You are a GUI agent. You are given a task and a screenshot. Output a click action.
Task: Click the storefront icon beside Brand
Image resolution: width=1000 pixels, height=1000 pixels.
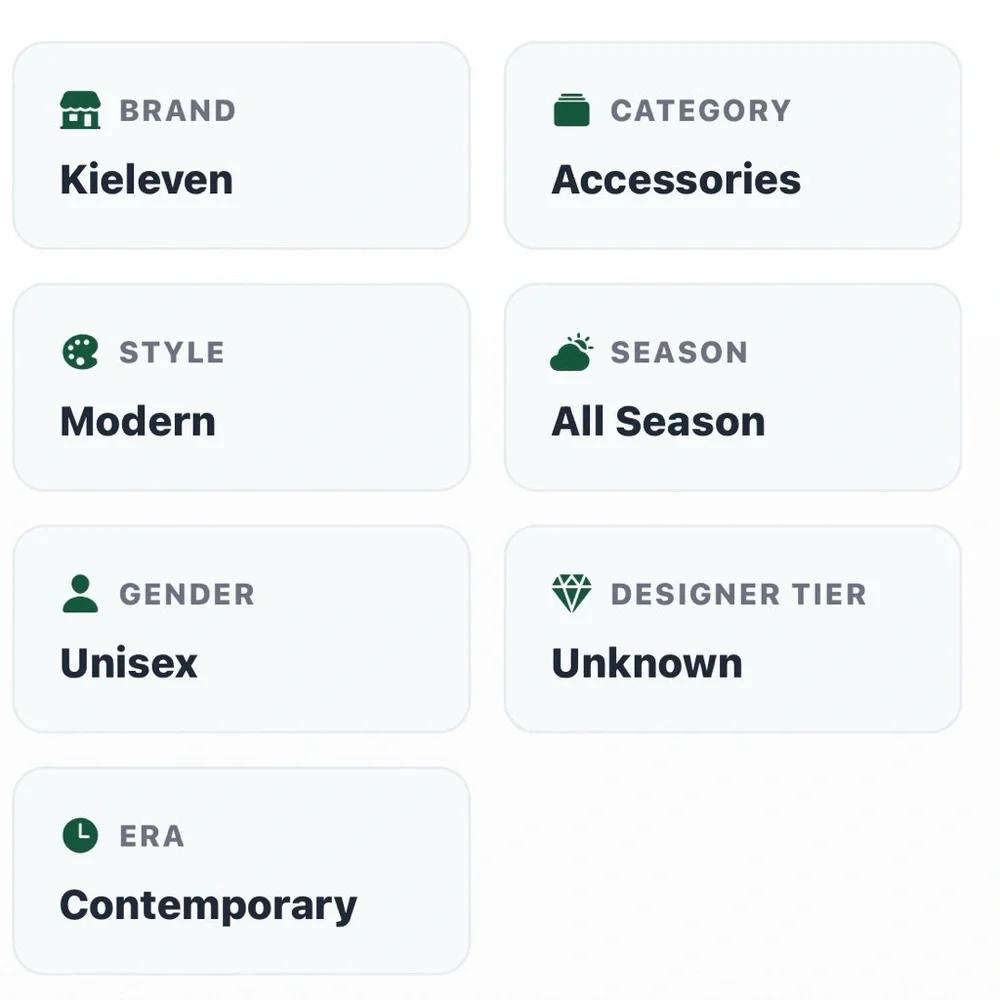click(x=80, y=110)
